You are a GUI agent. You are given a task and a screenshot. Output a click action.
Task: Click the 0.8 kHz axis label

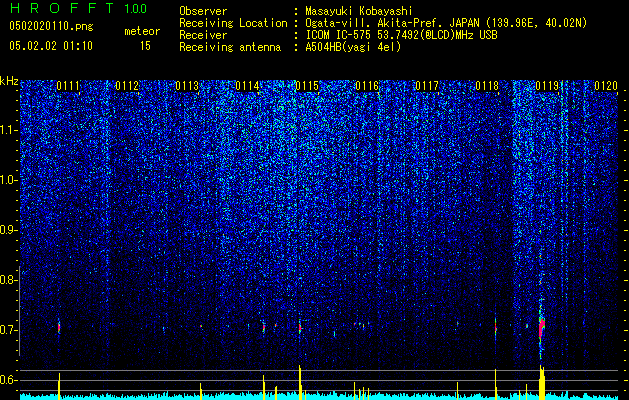pos(9,280)
